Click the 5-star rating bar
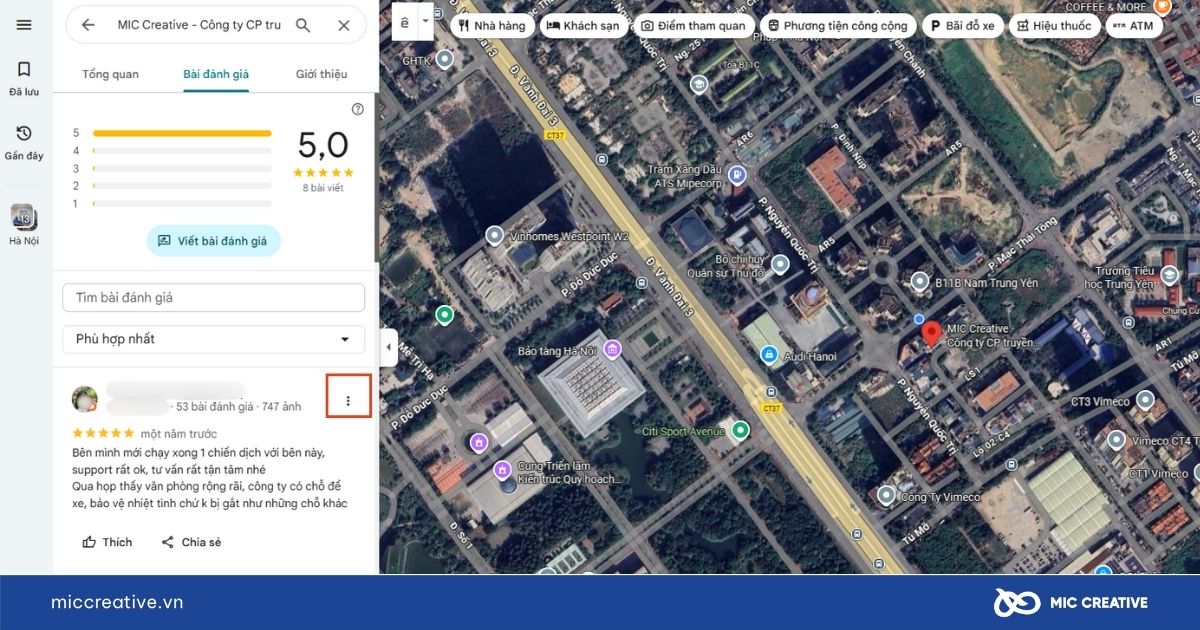Image resolution: width=1200 pixels, height=630 pixels. [x=182, y=133]
